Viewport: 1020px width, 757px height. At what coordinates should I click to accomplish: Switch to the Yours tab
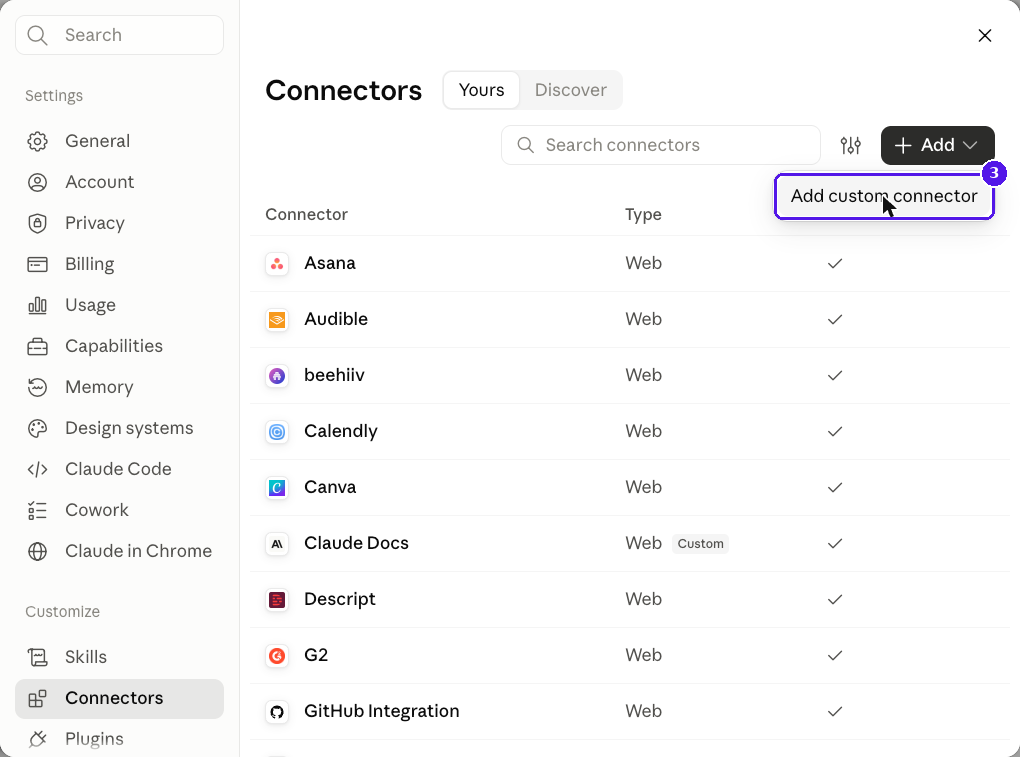[481, 90]
